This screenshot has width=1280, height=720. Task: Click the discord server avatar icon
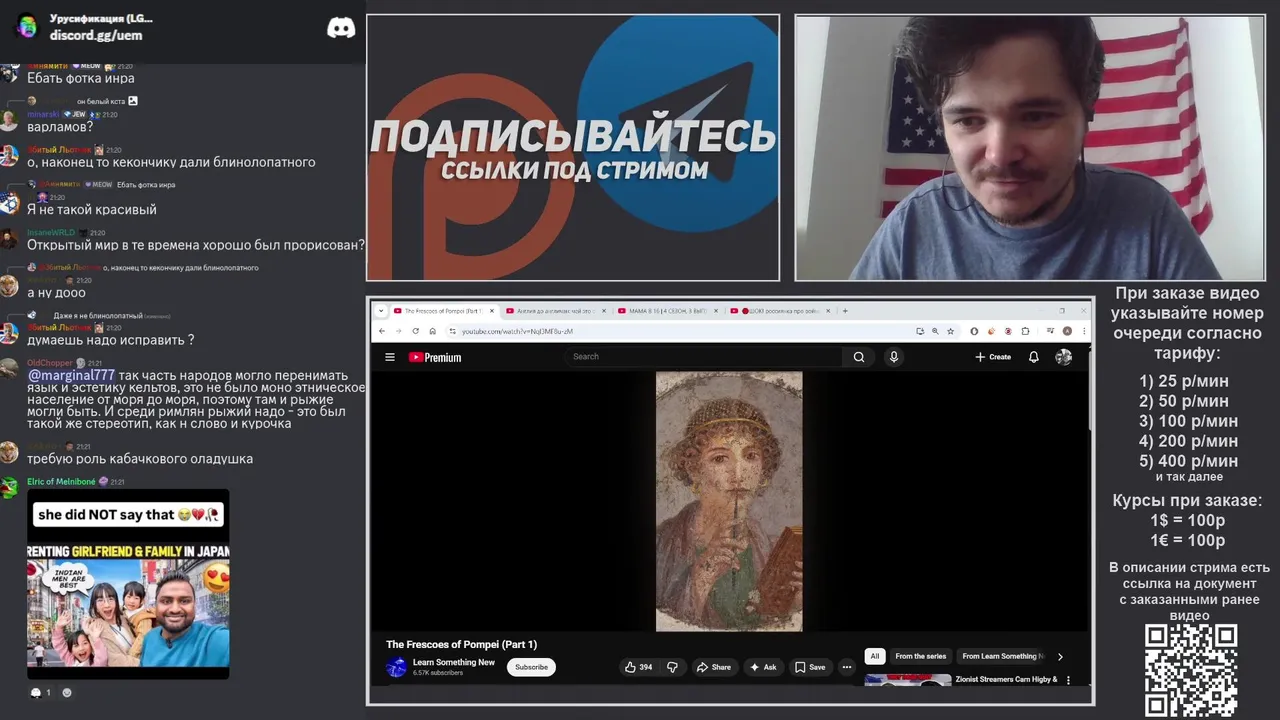coord(27,27)
